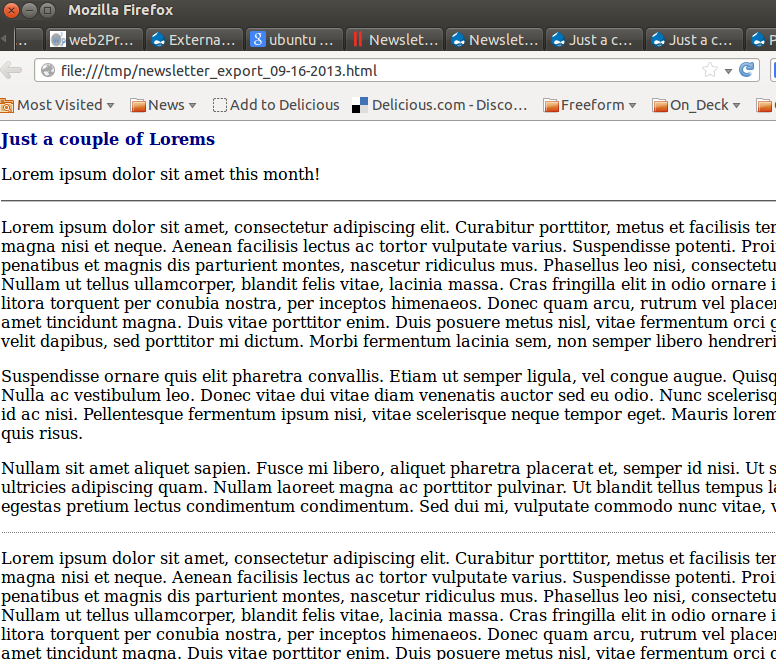
Task: Click paragraph starting 'Nullam sit amet aliquet sapien'
Action: point(388,487)
